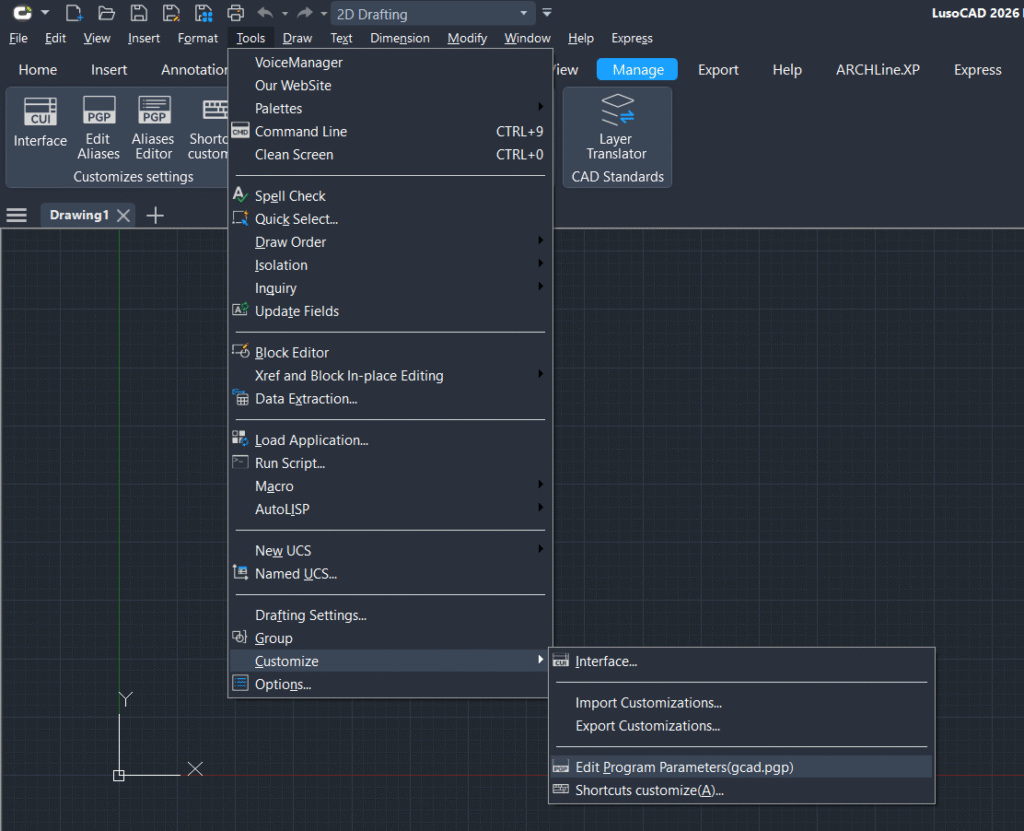Launch the Aliases Editor

click(153, 125)
